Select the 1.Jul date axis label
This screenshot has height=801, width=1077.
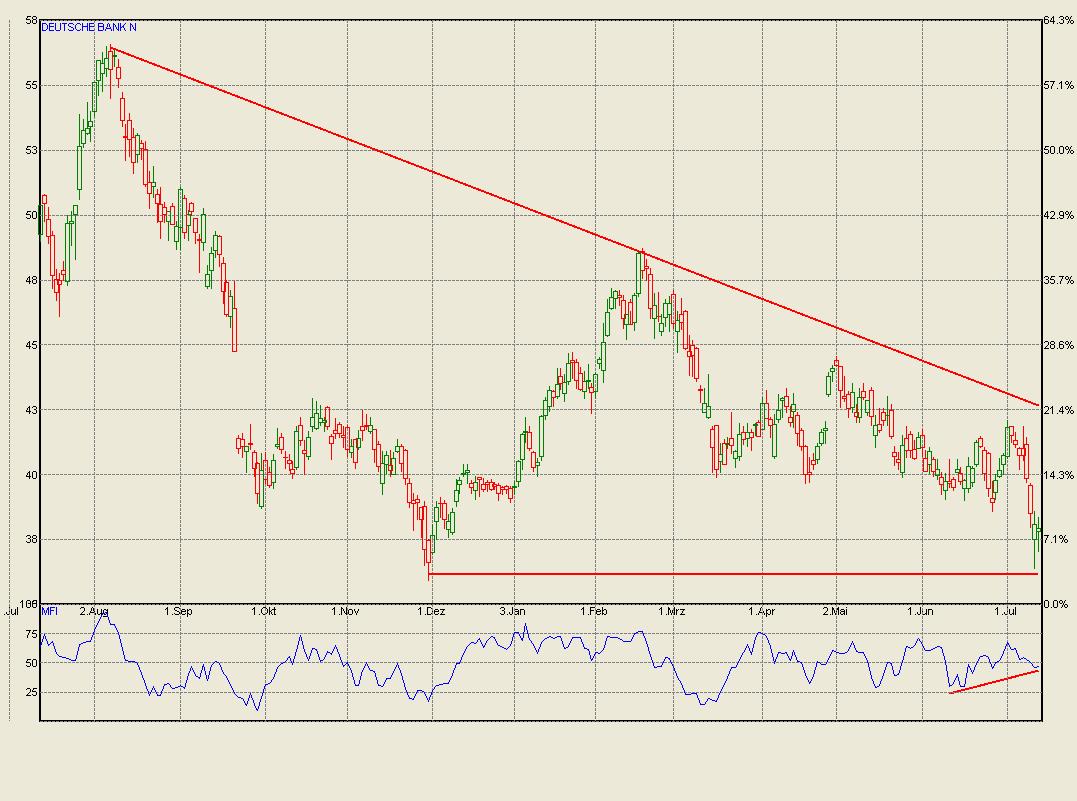tap(1006, 610)
